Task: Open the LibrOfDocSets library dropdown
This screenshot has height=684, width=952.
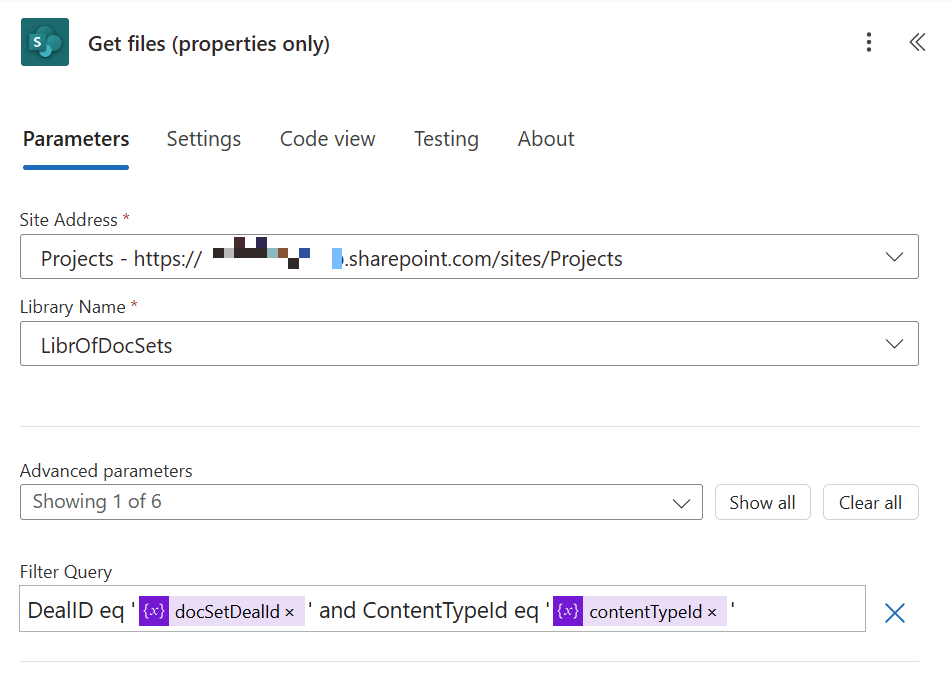Action: (893, 343)
